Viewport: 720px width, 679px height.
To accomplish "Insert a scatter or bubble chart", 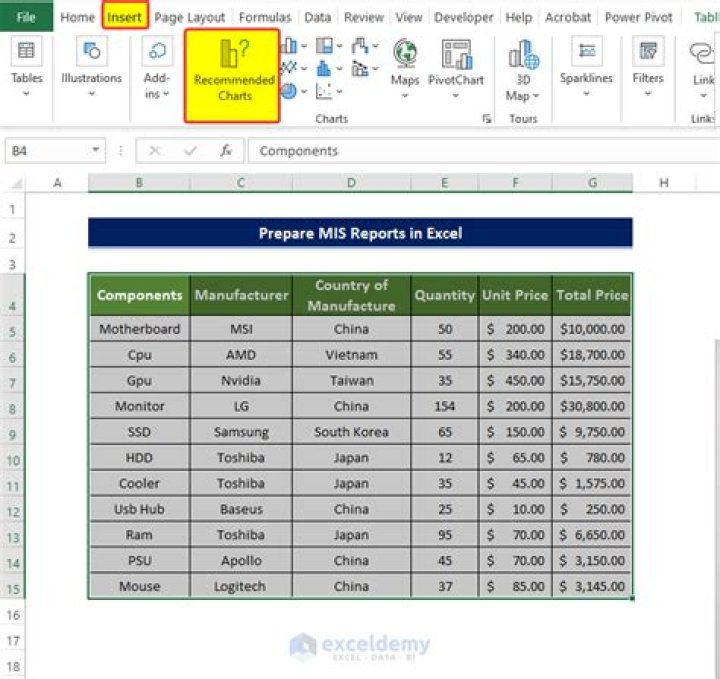I will tap(324, 91).
